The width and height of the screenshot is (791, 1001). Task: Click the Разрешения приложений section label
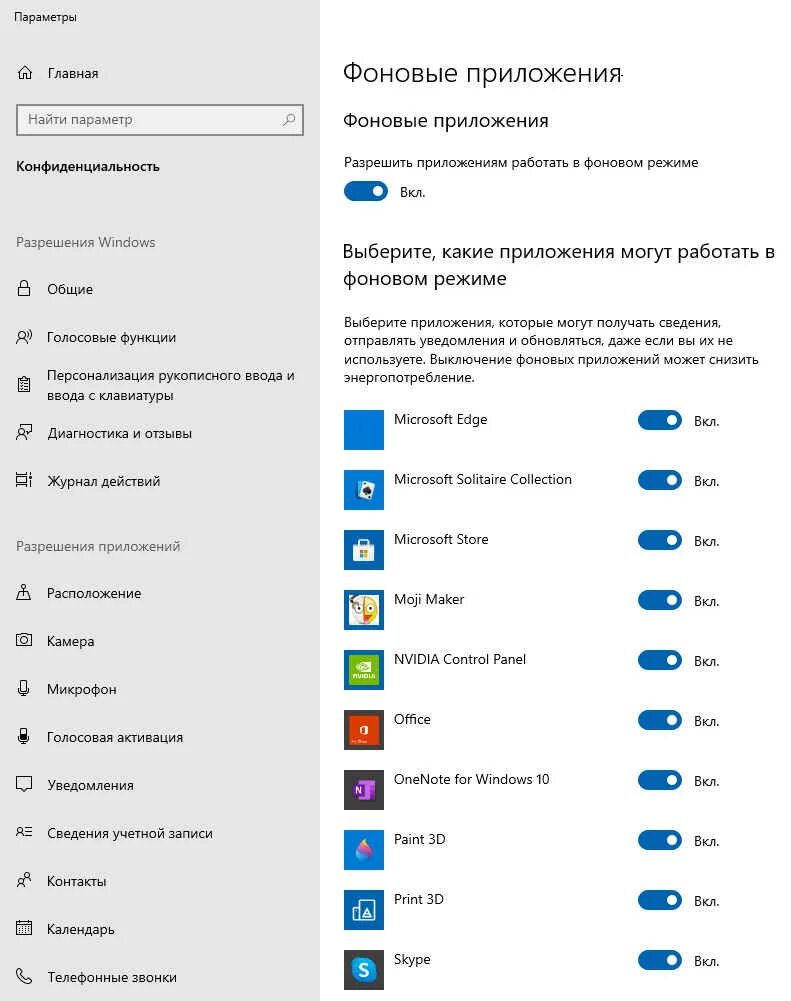(98, 546)
